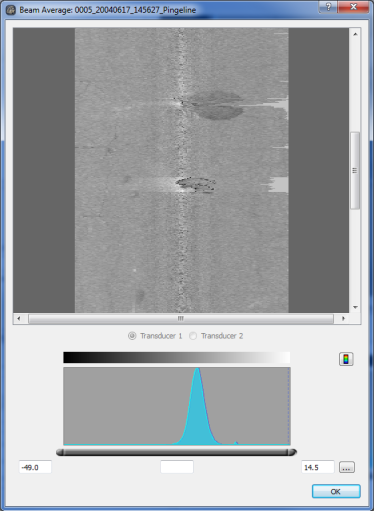Viewport: 374px width, 511px height.
Task: Click the vertical scrollbar thumb
Action: (355, 170)
